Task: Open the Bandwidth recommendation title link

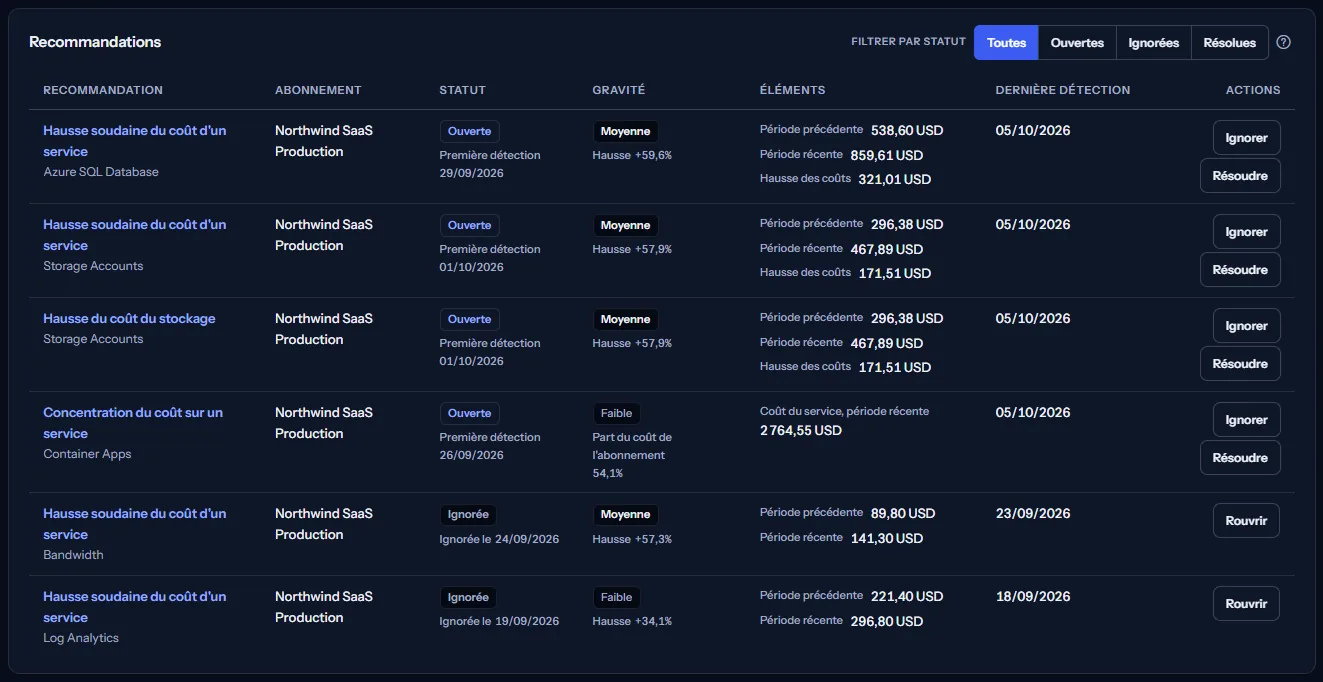Action: click(135, 524)
